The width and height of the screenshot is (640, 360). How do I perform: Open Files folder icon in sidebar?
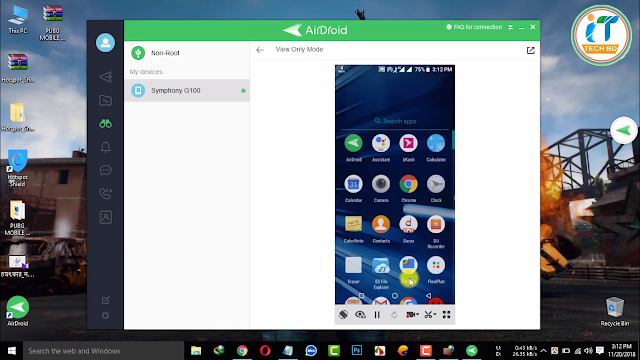click(x=105, y=100)
